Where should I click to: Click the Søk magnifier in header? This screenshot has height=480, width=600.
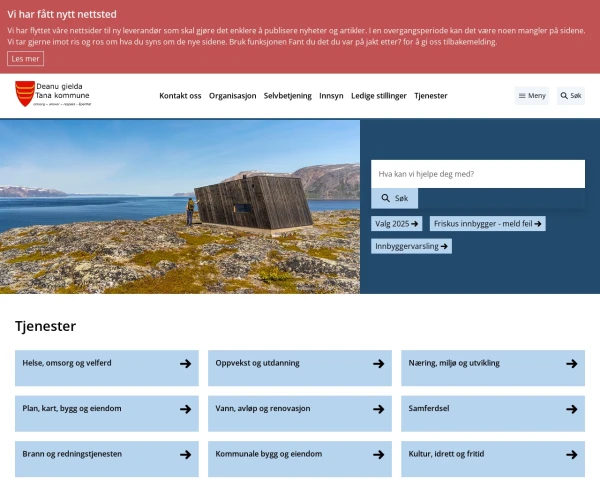(570, 96)
